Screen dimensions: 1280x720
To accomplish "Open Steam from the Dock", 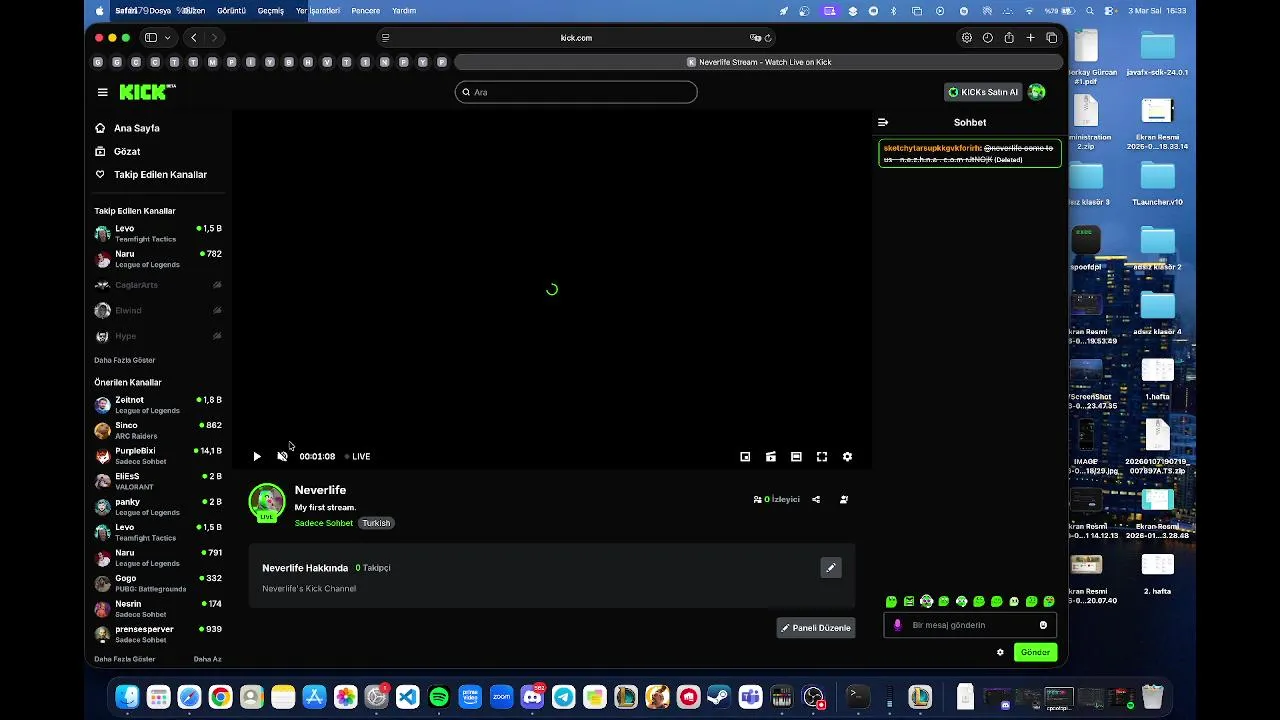I will (x=719, y=697).
